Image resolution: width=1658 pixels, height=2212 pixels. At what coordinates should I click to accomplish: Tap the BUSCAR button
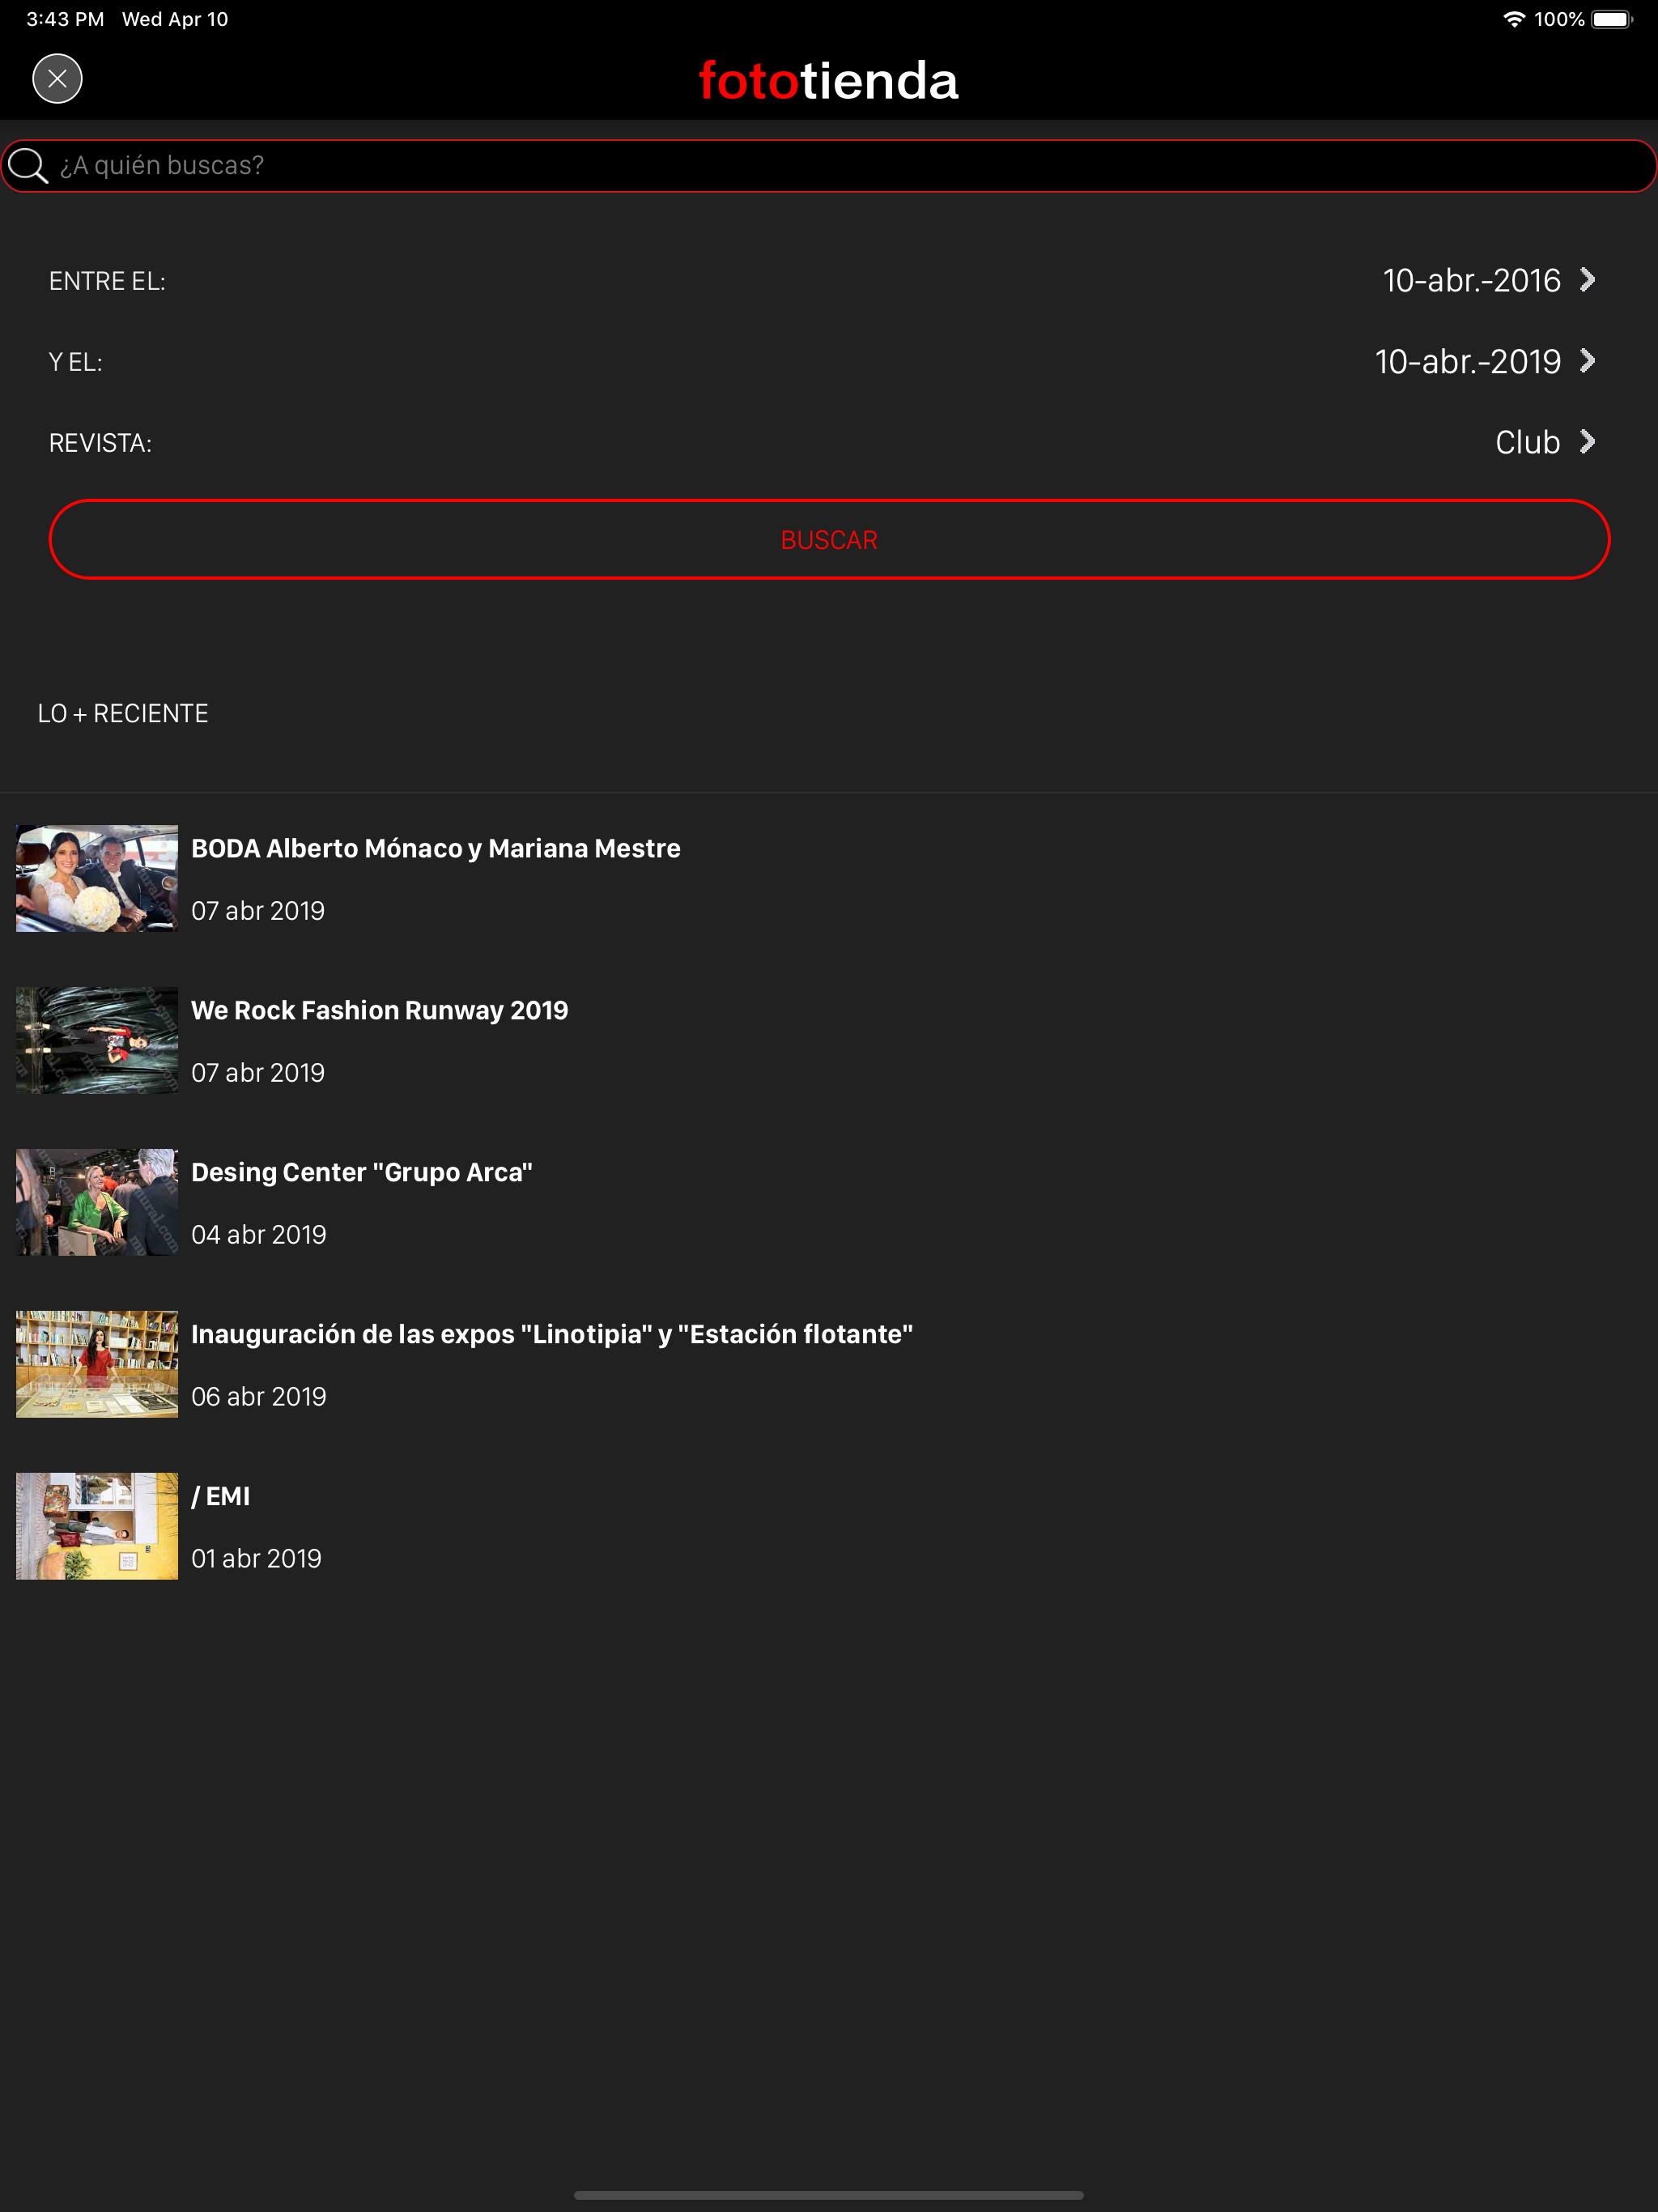(x=829, y=540)
